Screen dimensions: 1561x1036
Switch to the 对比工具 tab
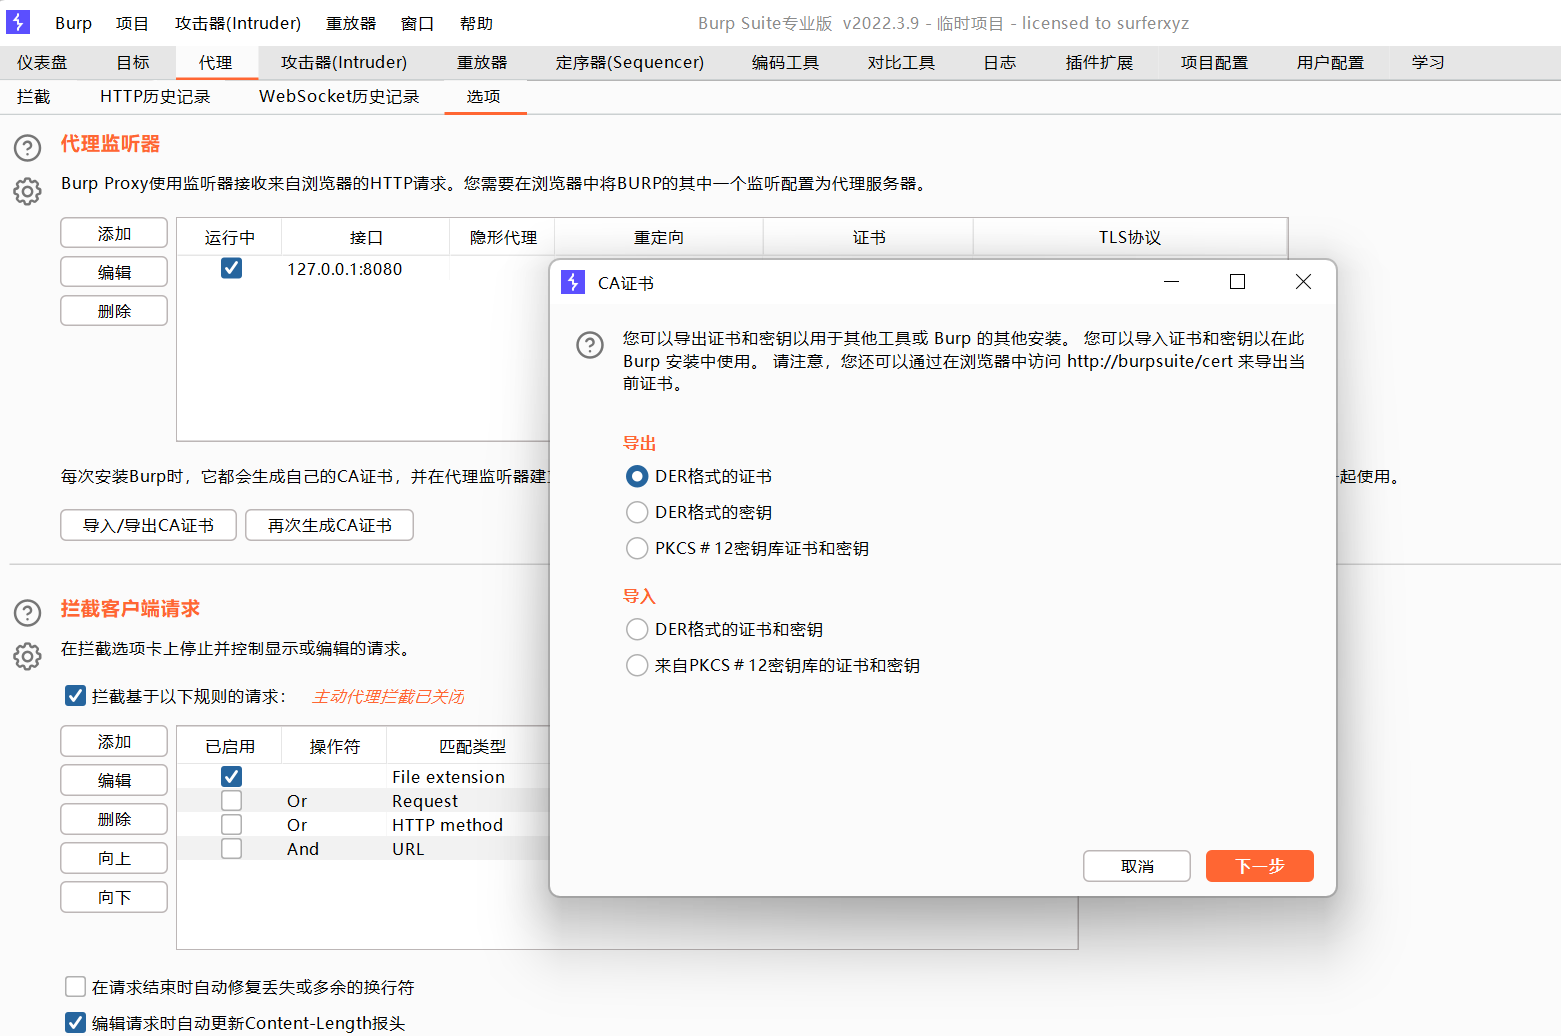(901, 62)
